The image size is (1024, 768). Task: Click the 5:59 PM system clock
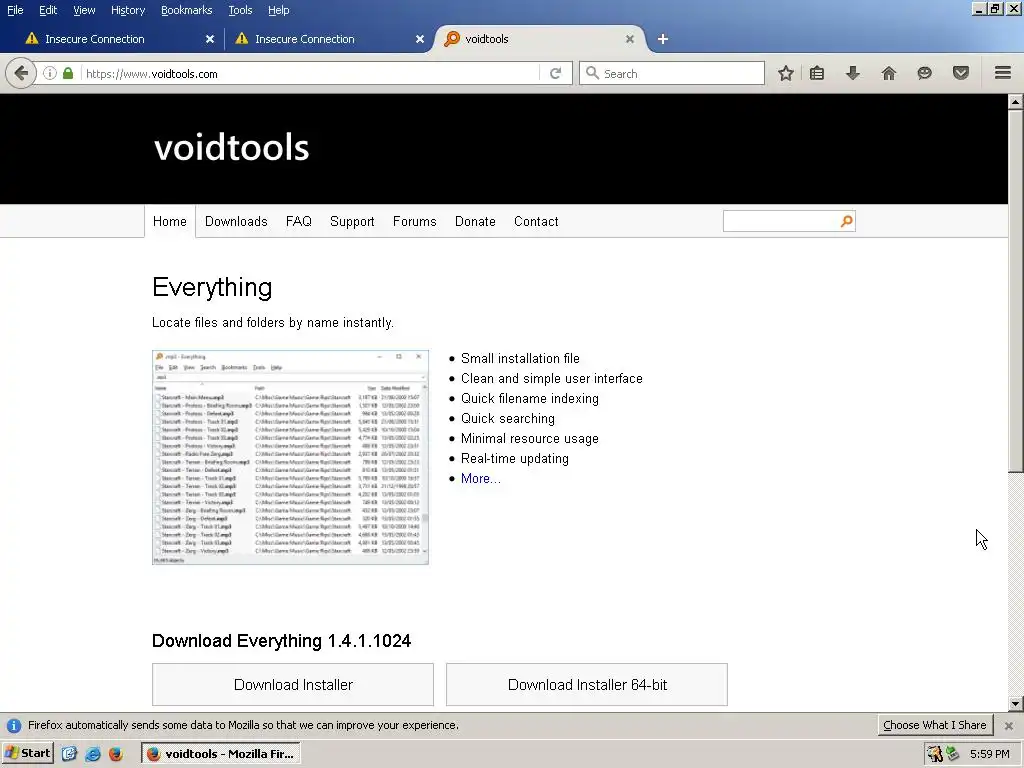point(989,754)
